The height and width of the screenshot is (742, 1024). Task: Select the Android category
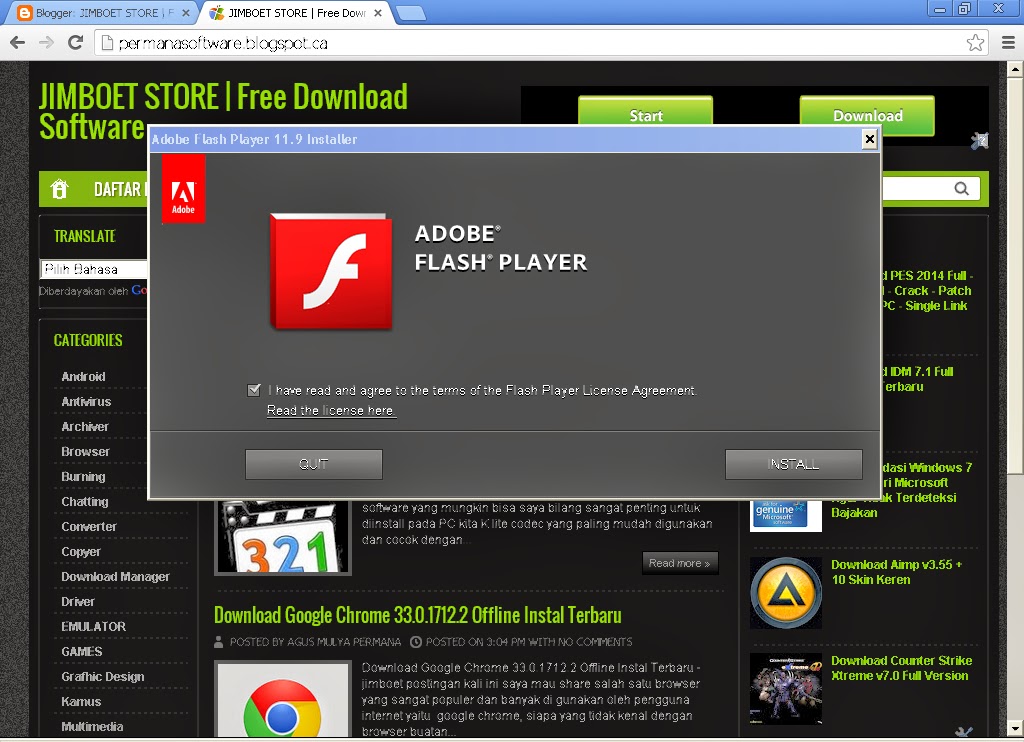click(83, 376)
